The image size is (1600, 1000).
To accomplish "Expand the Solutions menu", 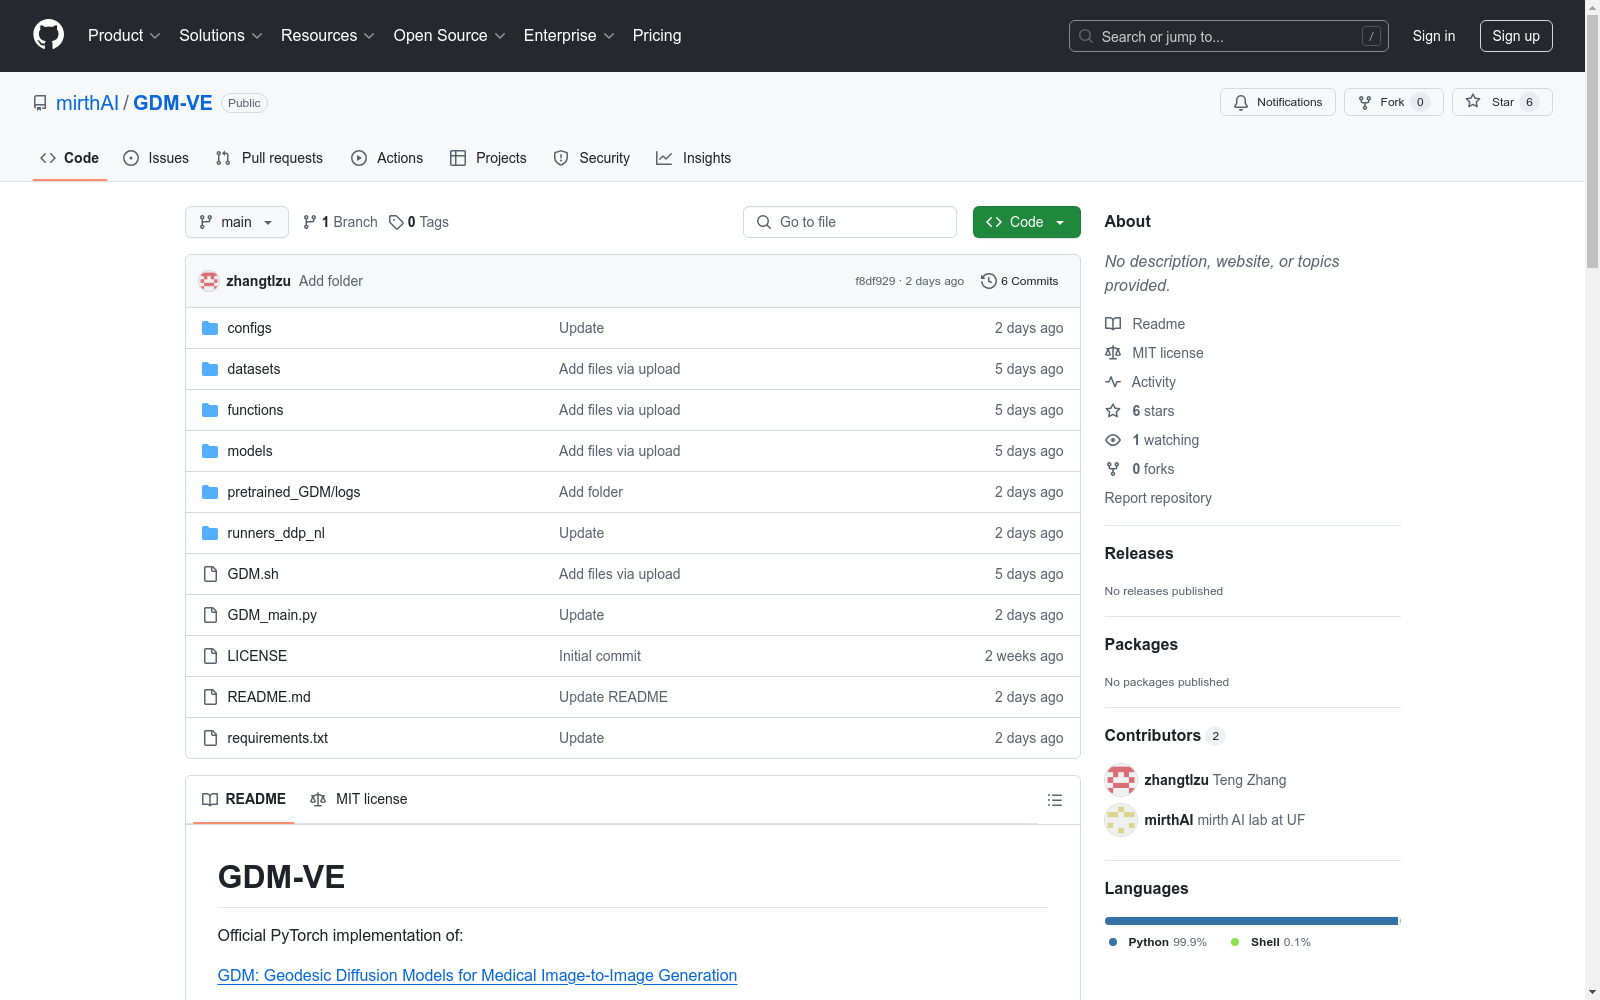I will click(x=221, y=36).
